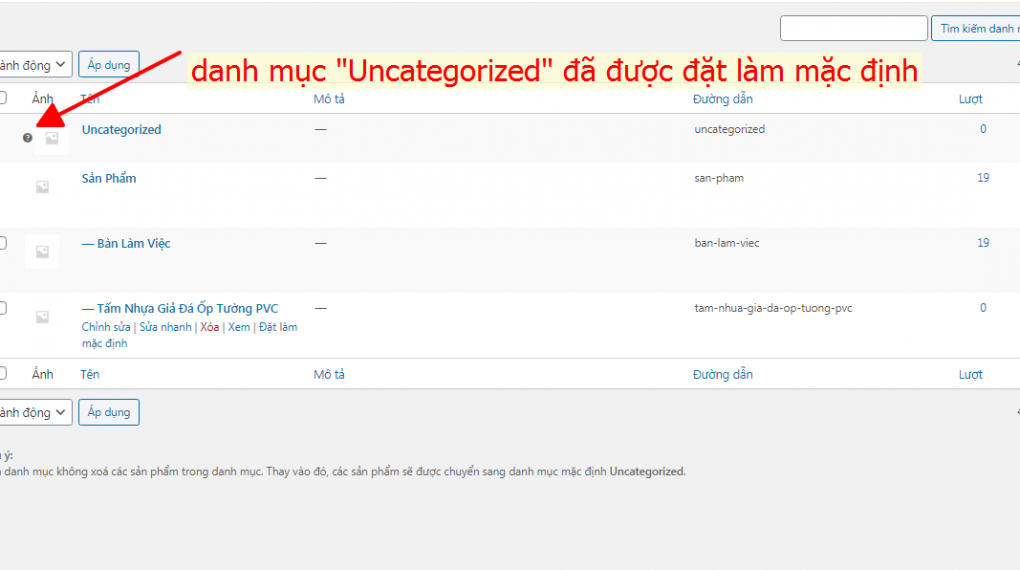Open the top bulk actions dropdown
1020x570 pixels.
tap(35, 65)
